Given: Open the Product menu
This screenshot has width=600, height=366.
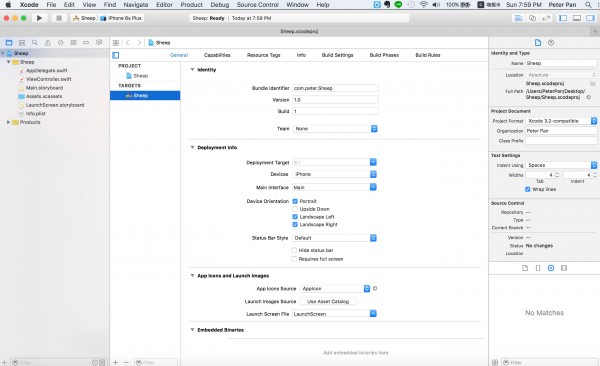Looking at the screenshot, I should [x=191, y=5].
